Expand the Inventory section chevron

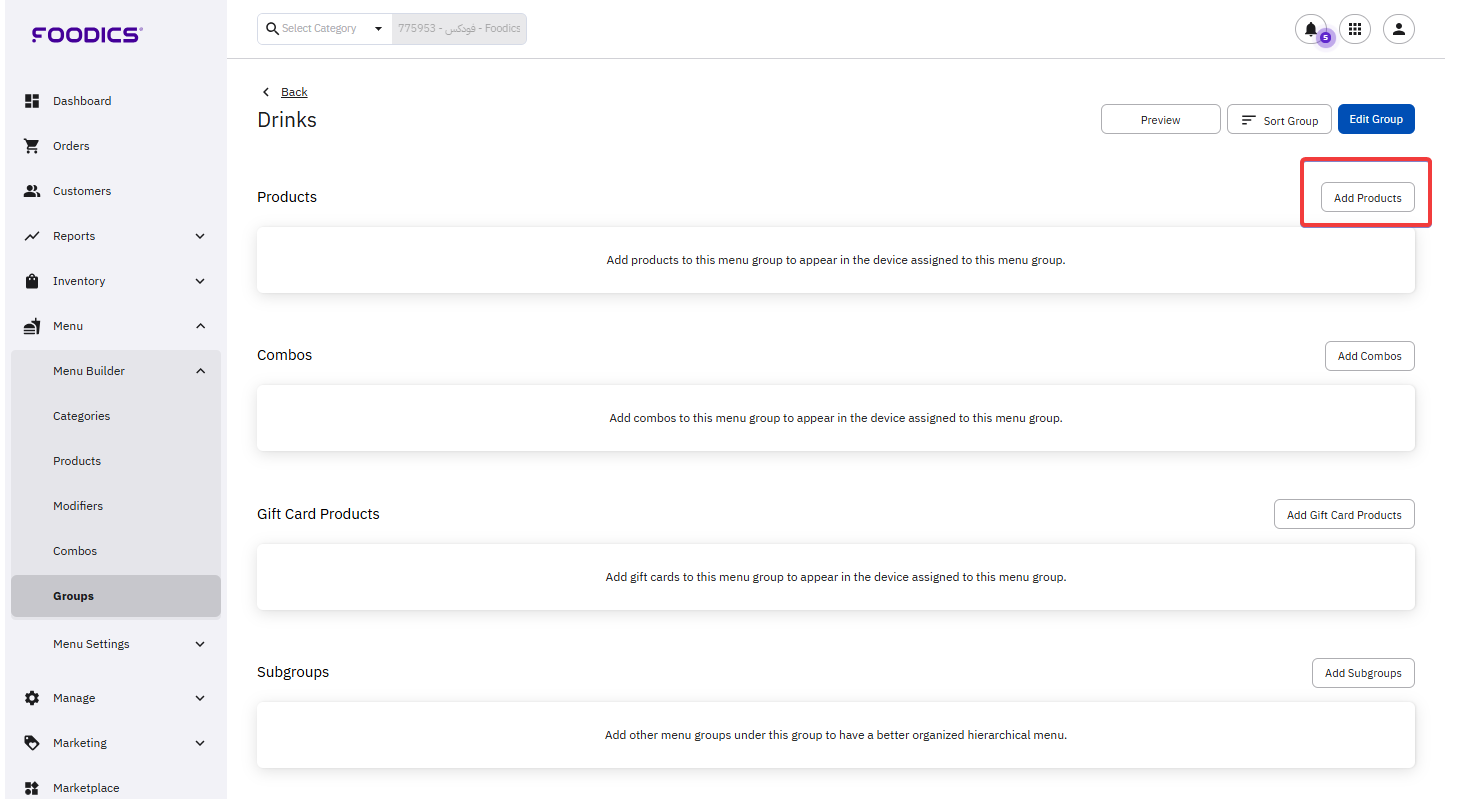(200, 281)
